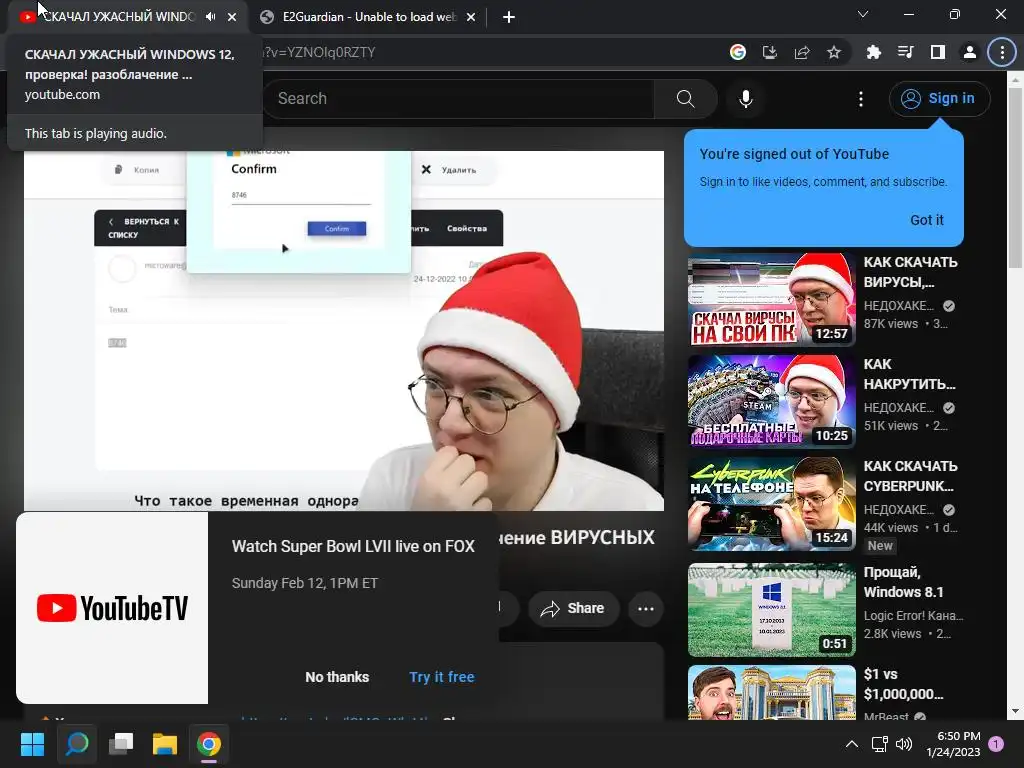The height and width of the screenshot is (768, 1024).
Task: Click the title КАК СКАЧАТЬ CYBERPUNK
Action: pos(910,476)
